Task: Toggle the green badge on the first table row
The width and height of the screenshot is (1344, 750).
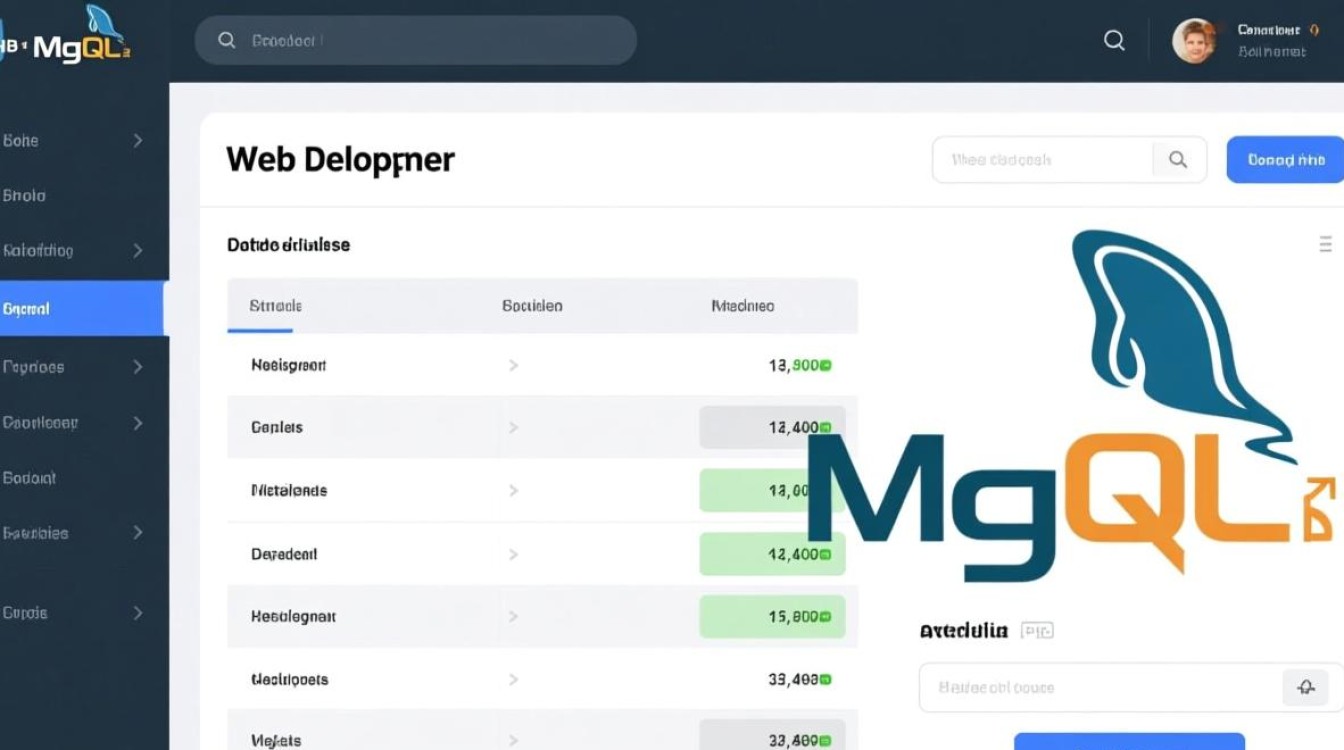Action: click(823, 364)
